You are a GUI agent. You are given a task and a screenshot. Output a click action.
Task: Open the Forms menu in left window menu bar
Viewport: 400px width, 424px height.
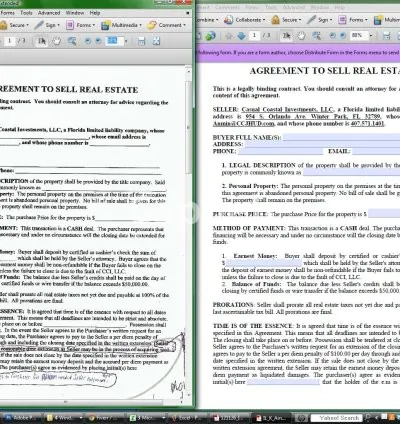pyautogui.click(x=7, y=13)
